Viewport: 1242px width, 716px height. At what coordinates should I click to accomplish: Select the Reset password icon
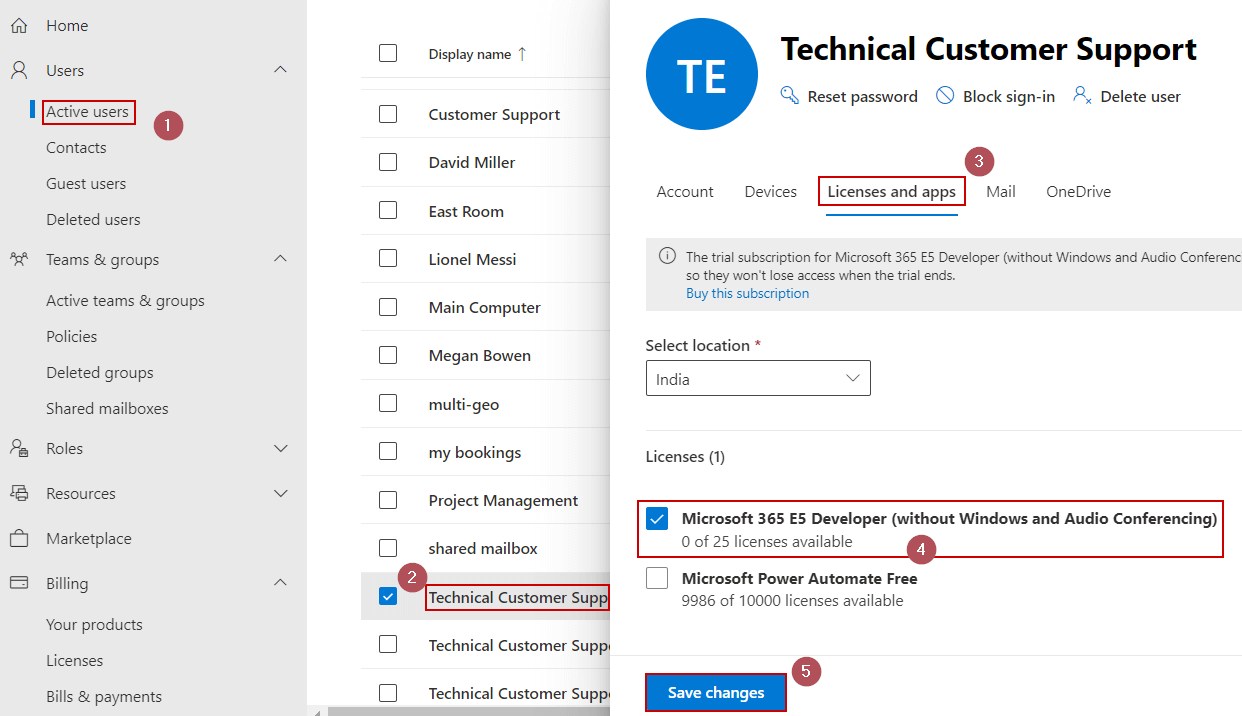[789, 96]
